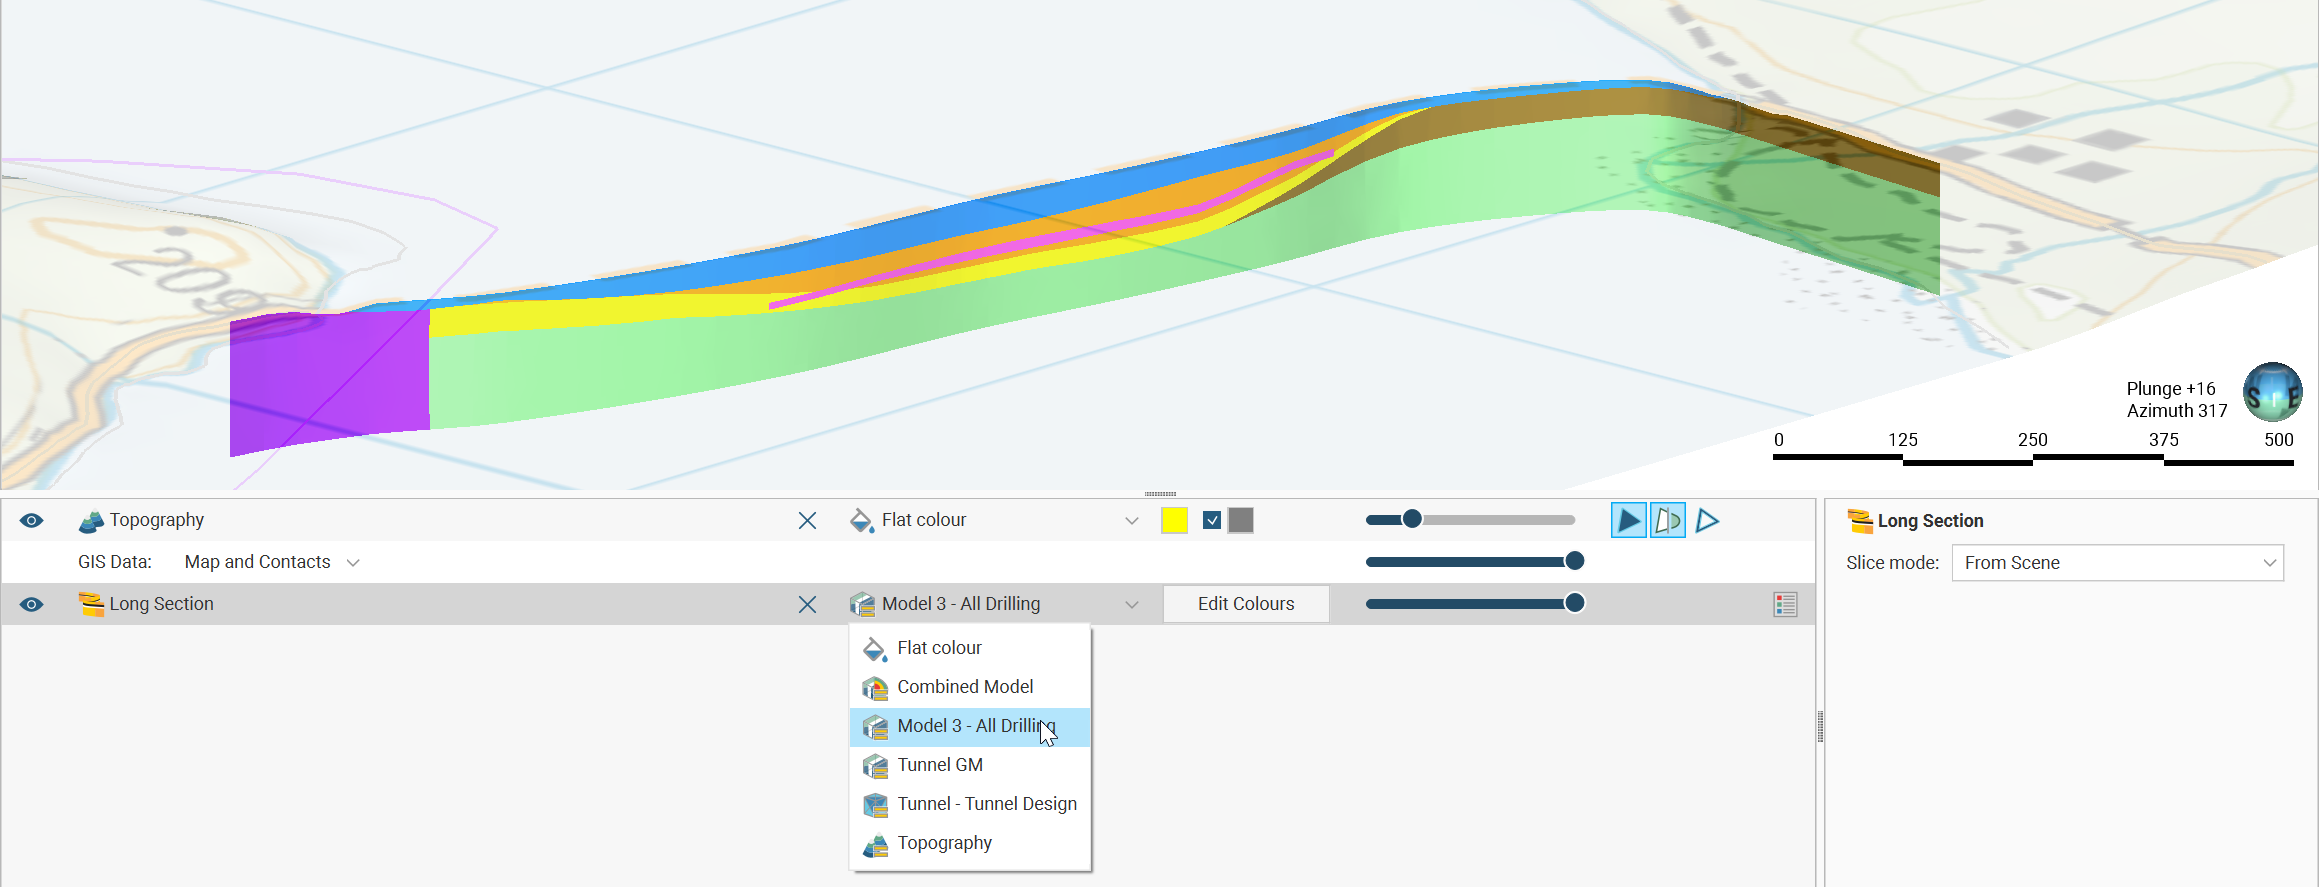Viewport: 2319px width, 887px height.
Task: Hide the Long Section layer using eye icon
Action: pos(32,605)
